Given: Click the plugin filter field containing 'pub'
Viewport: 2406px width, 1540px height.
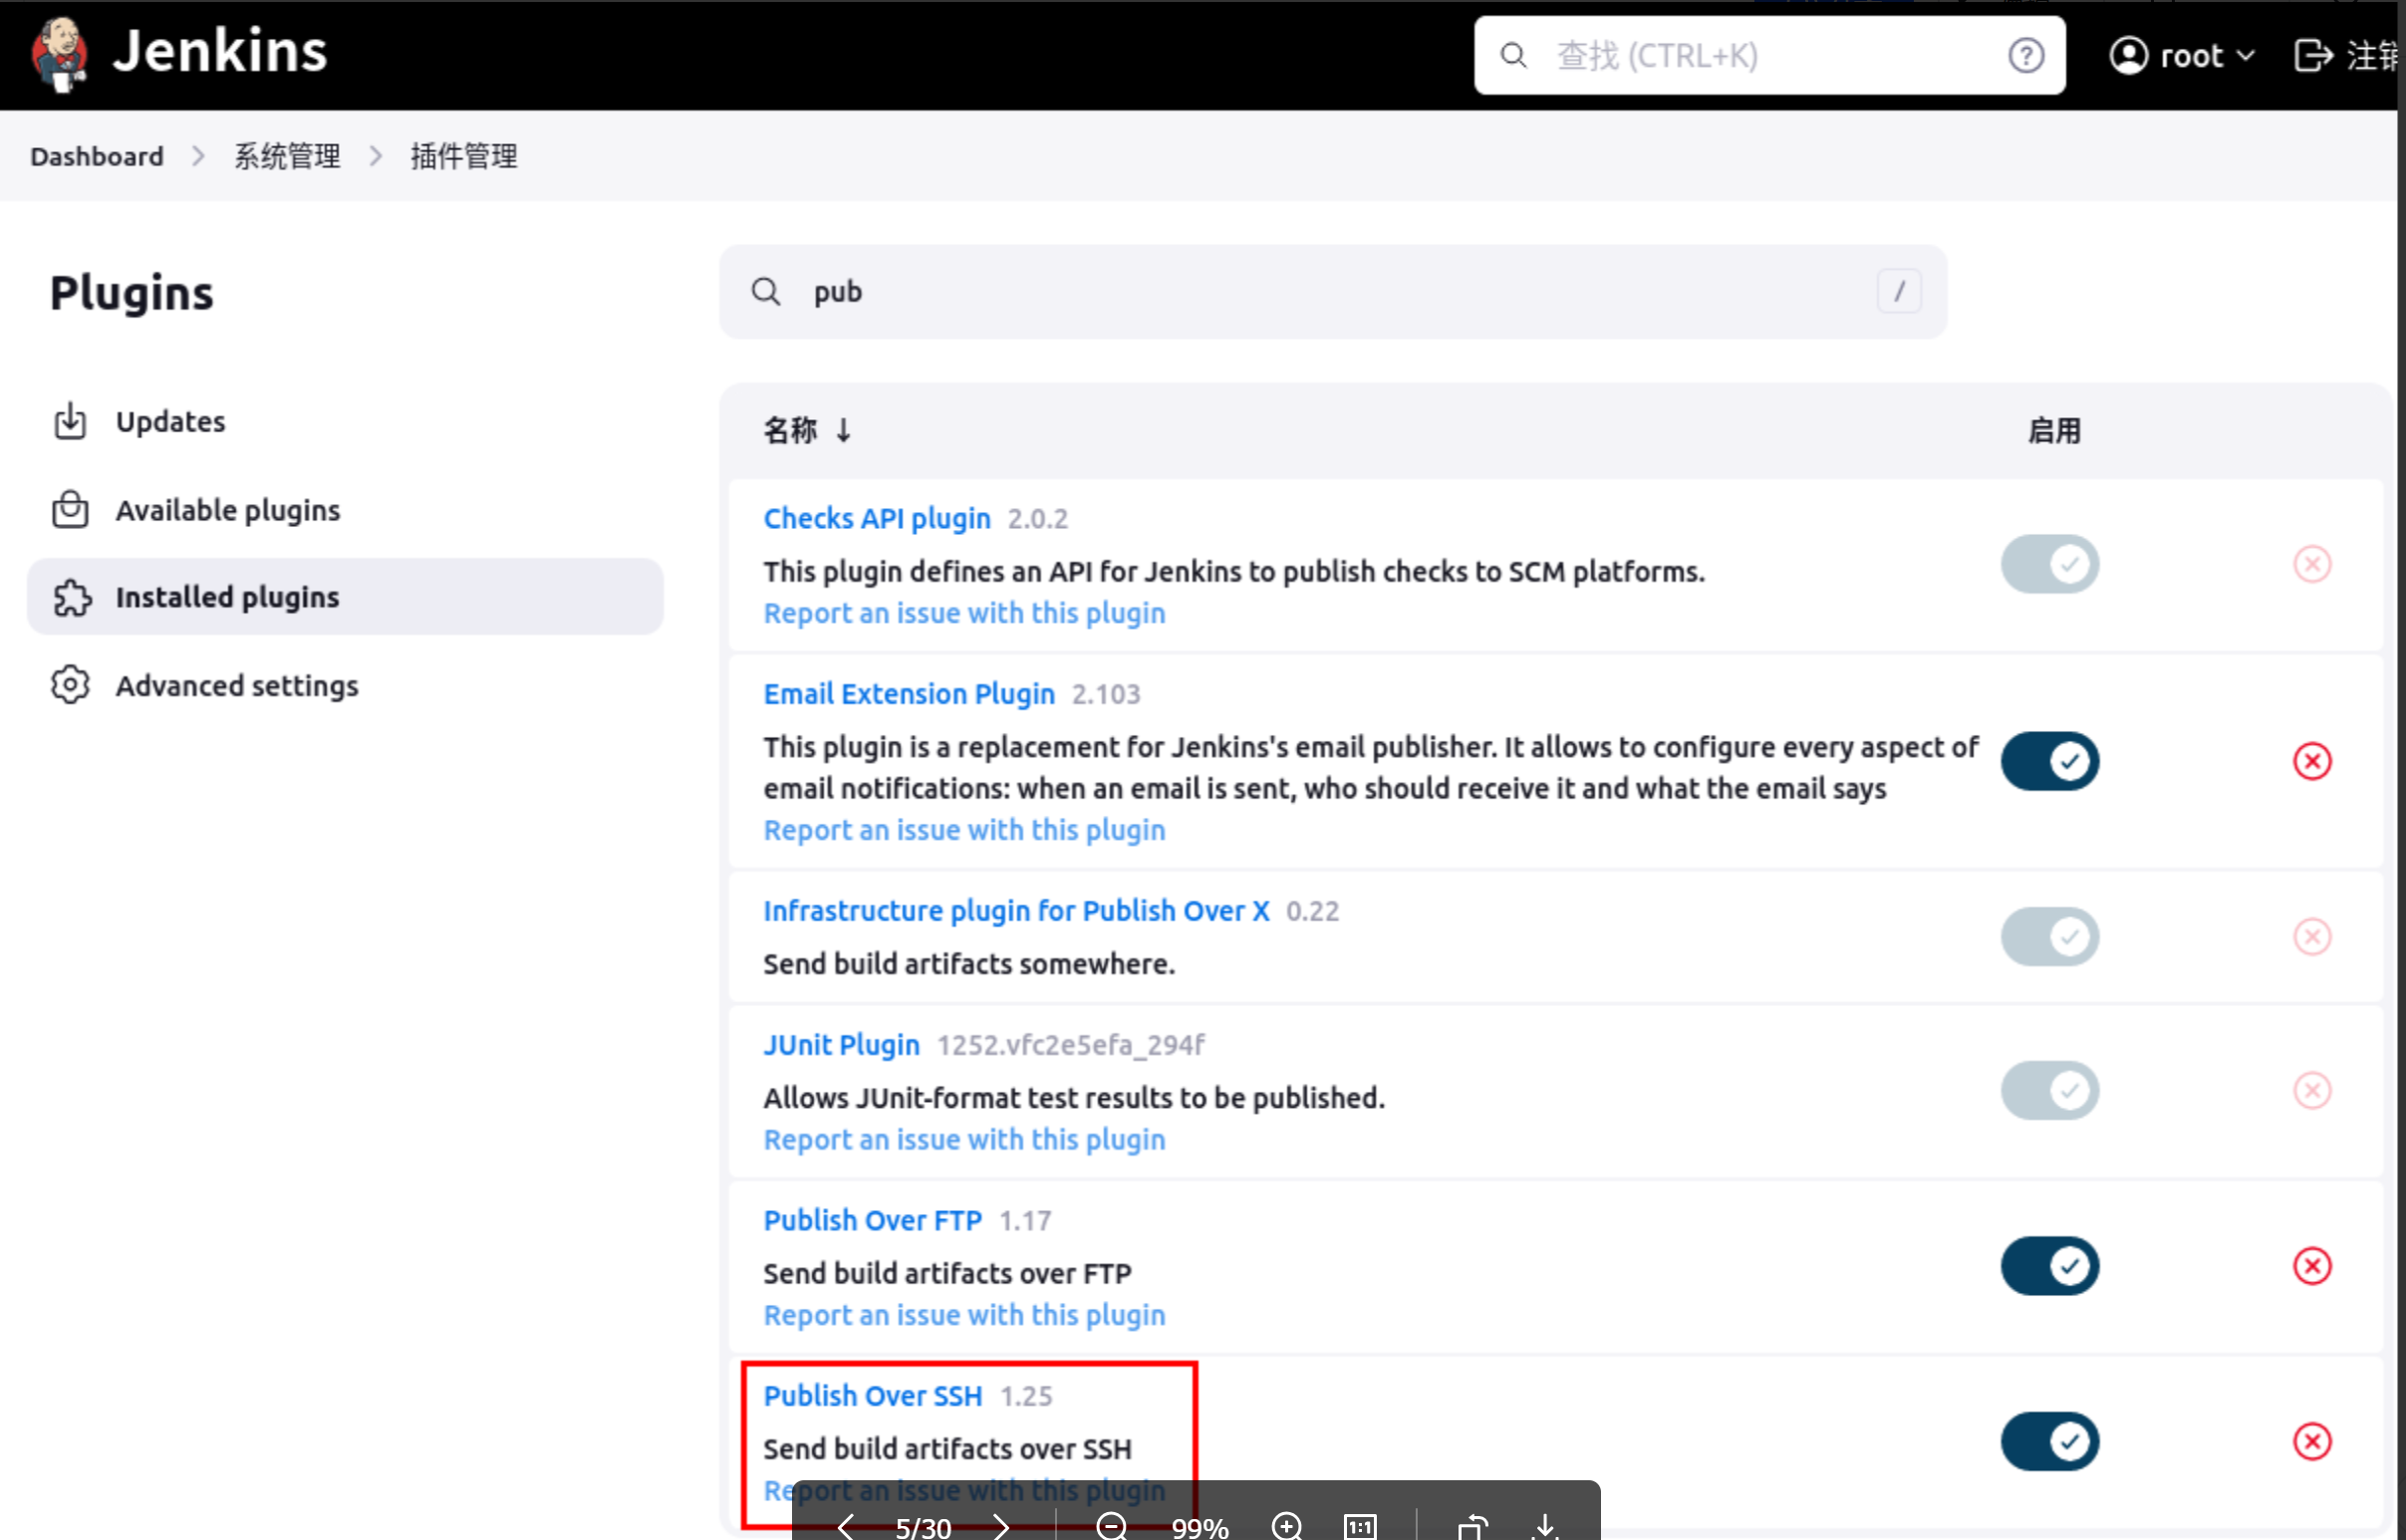Looking at the screenshot, I should pos(1333,292).
